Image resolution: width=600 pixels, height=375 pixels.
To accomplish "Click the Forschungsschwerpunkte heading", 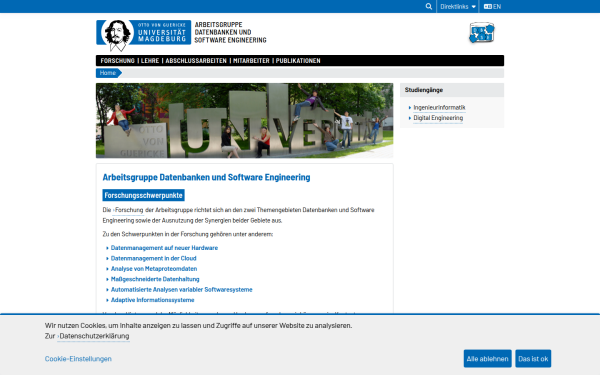I will [x=143, y=195].
